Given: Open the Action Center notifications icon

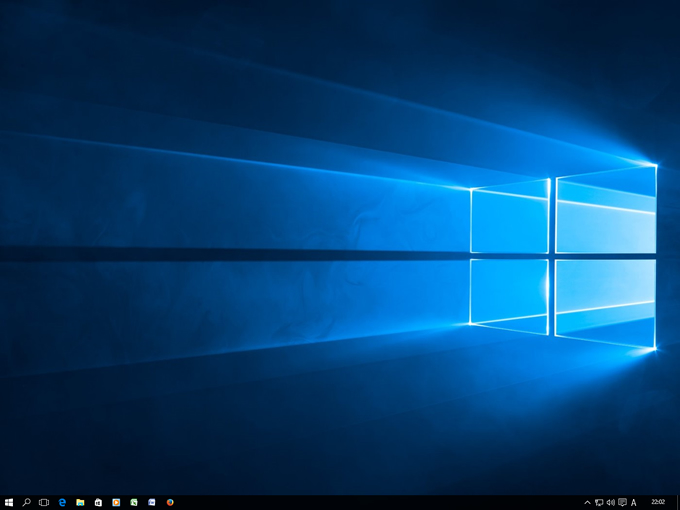Looking at the screenshot, I should 622,503.
